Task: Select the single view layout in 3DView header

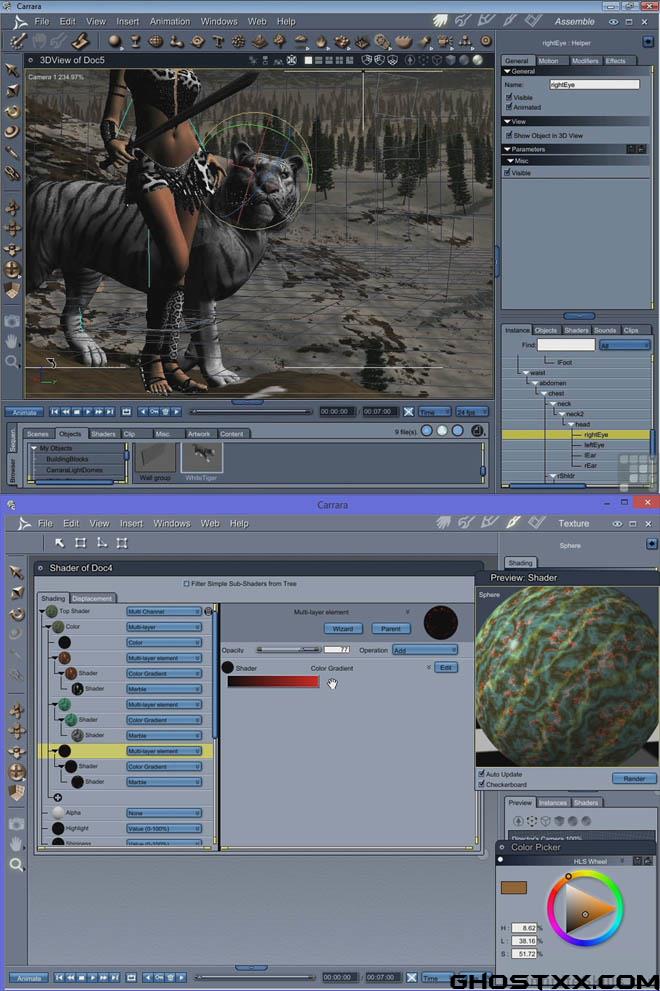Action: click(309, 60)
